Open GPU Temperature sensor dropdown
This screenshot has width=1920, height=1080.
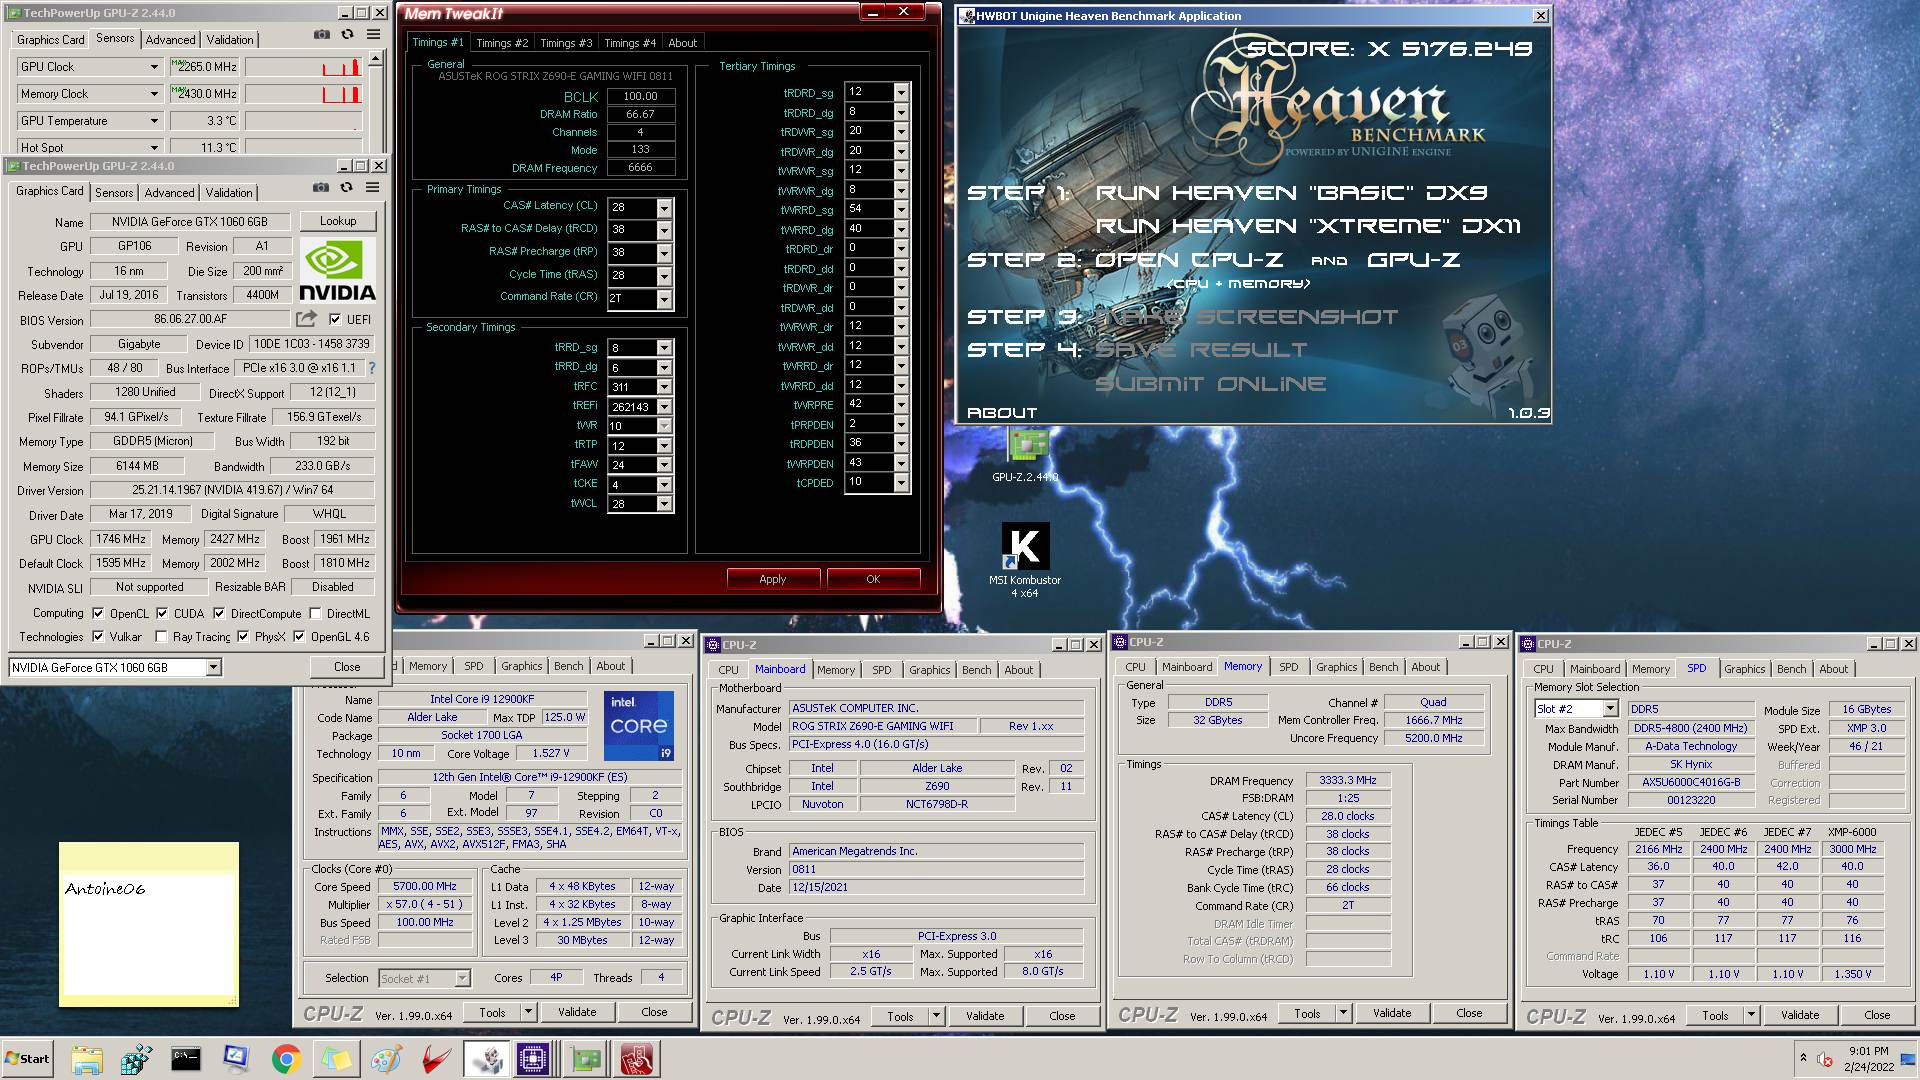click(x=154, y=121)
